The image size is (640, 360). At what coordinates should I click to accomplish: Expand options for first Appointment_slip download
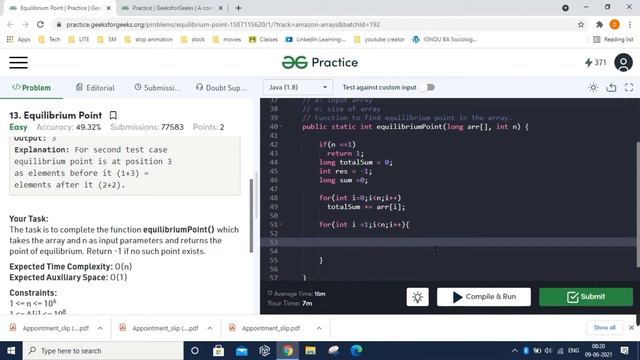(100, 328)
